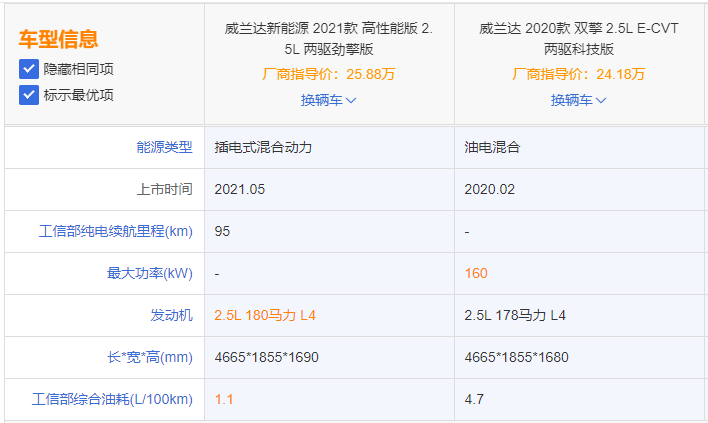Uncheck the 标示最优项 checkbox
708x423 pixels.
[28, 95]
